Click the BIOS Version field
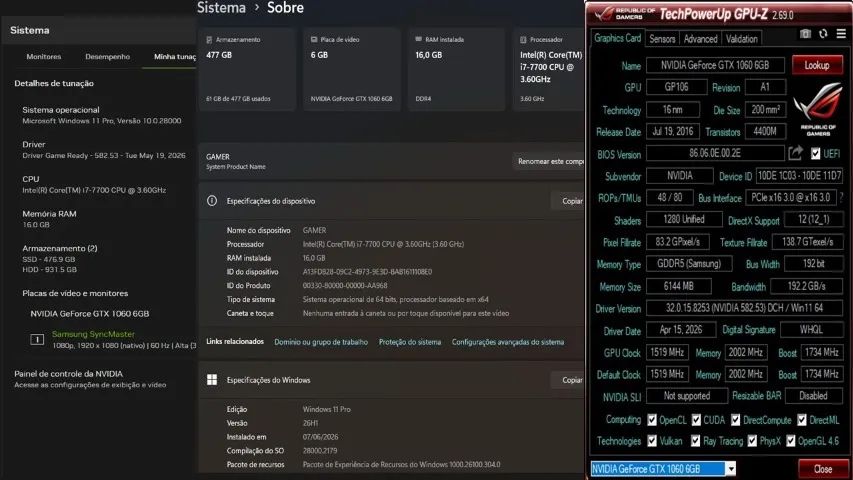This screenshot has width=853, height=480. point(715,153)
